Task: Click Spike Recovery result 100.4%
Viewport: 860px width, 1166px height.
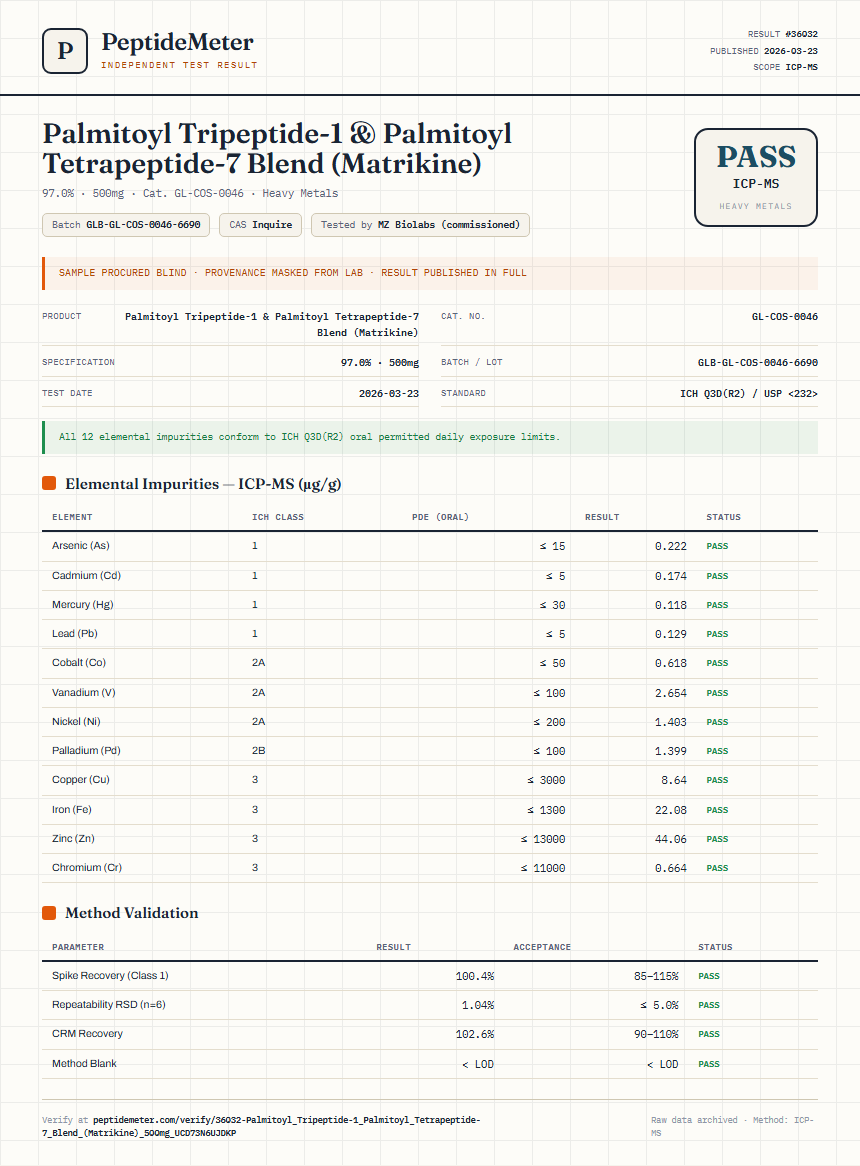Action: [475, 976]
